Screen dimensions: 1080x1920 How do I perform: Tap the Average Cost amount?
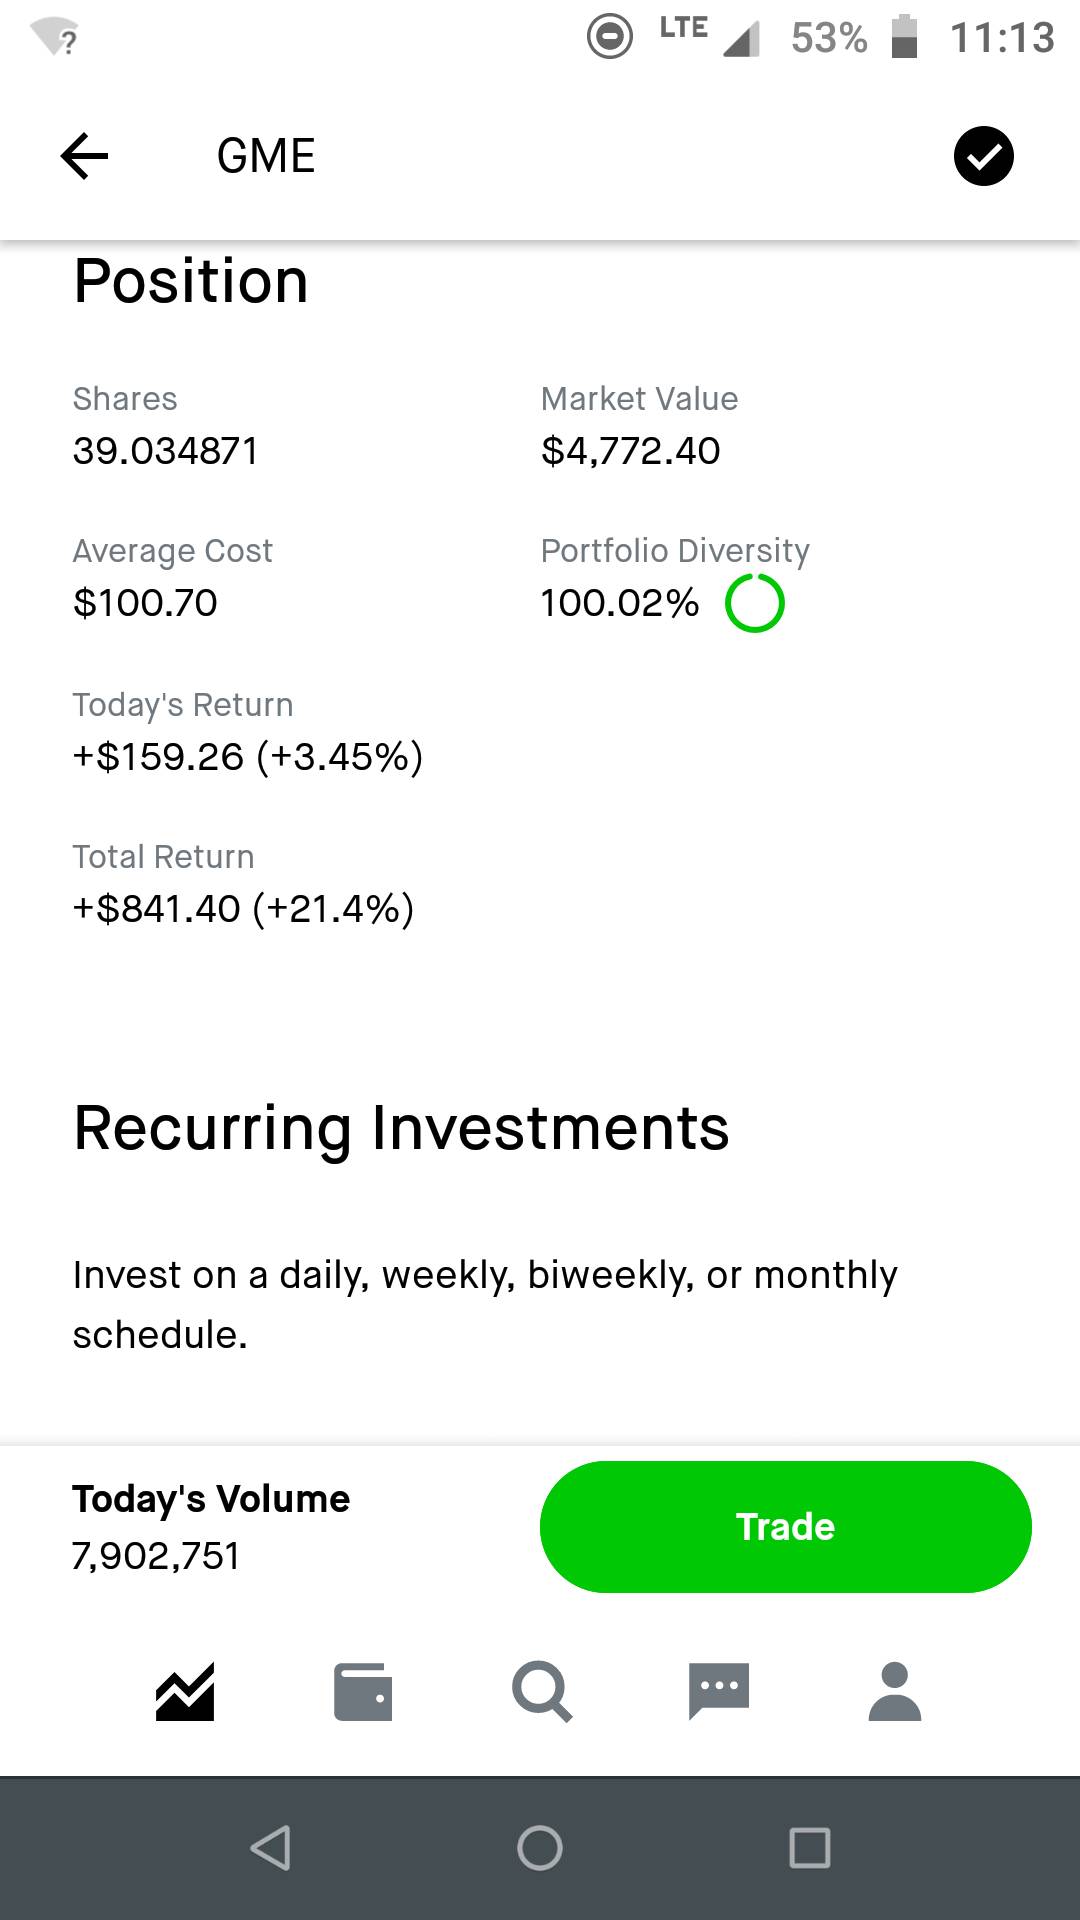coord(145,603)
